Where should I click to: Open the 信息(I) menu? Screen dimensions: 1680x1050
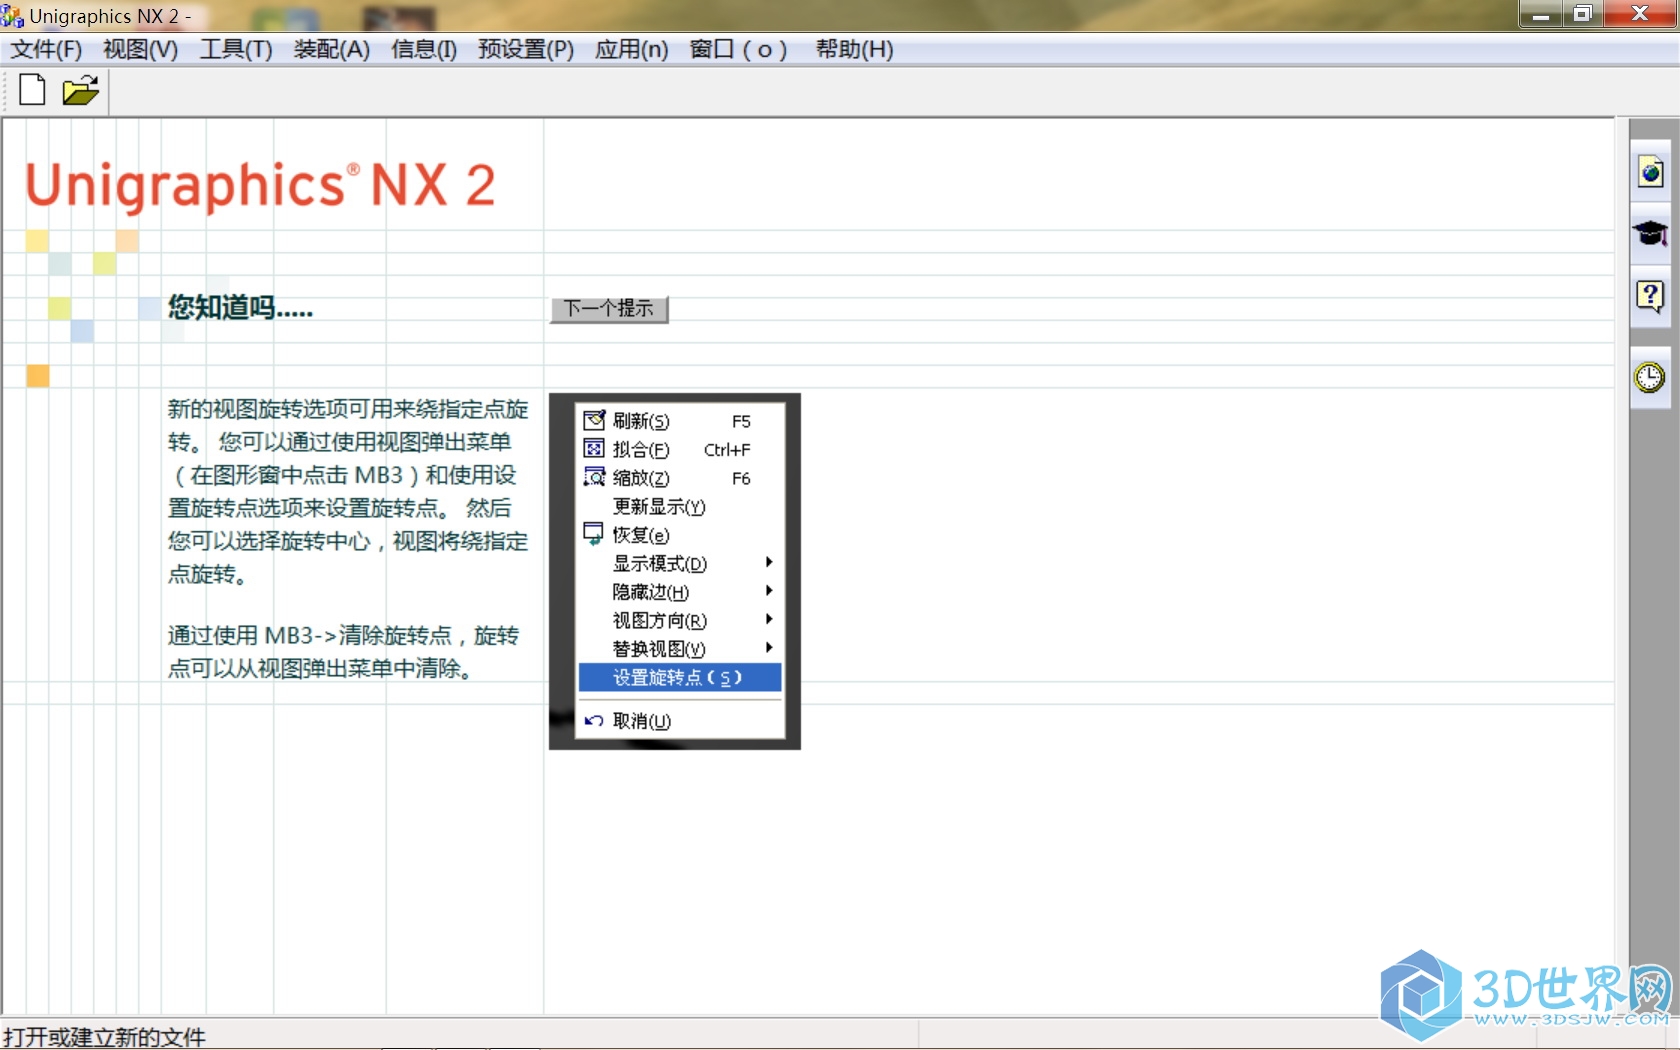coord(424,49)
